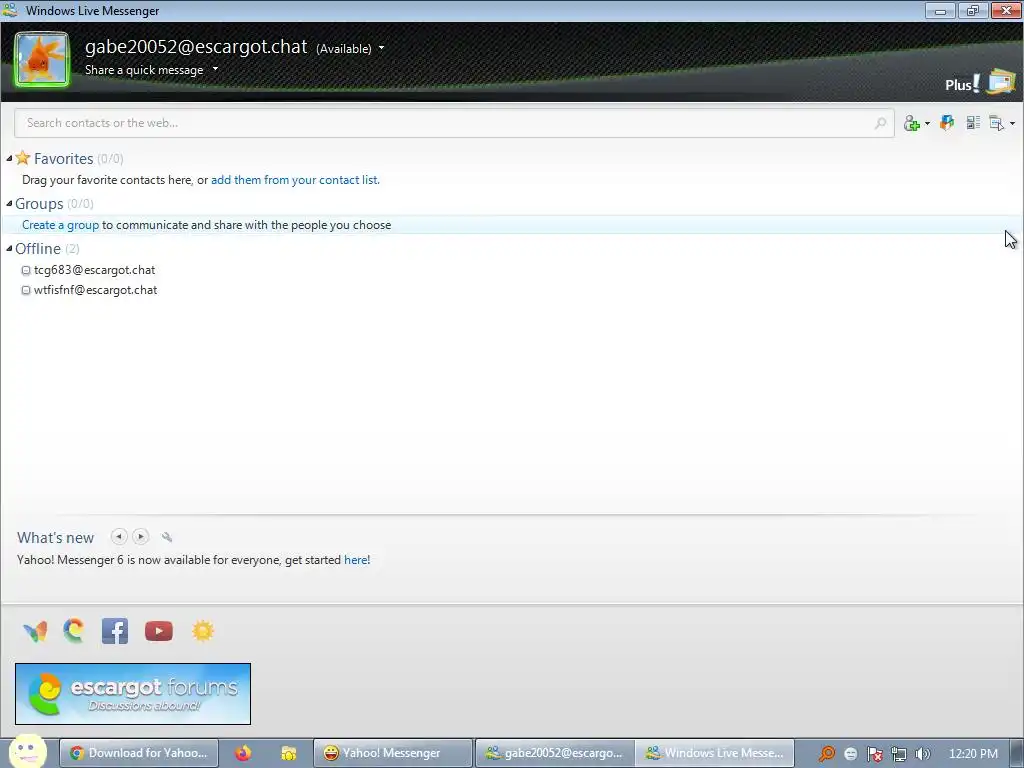Click the 12:20 PM clock

(x=973, y=754)
